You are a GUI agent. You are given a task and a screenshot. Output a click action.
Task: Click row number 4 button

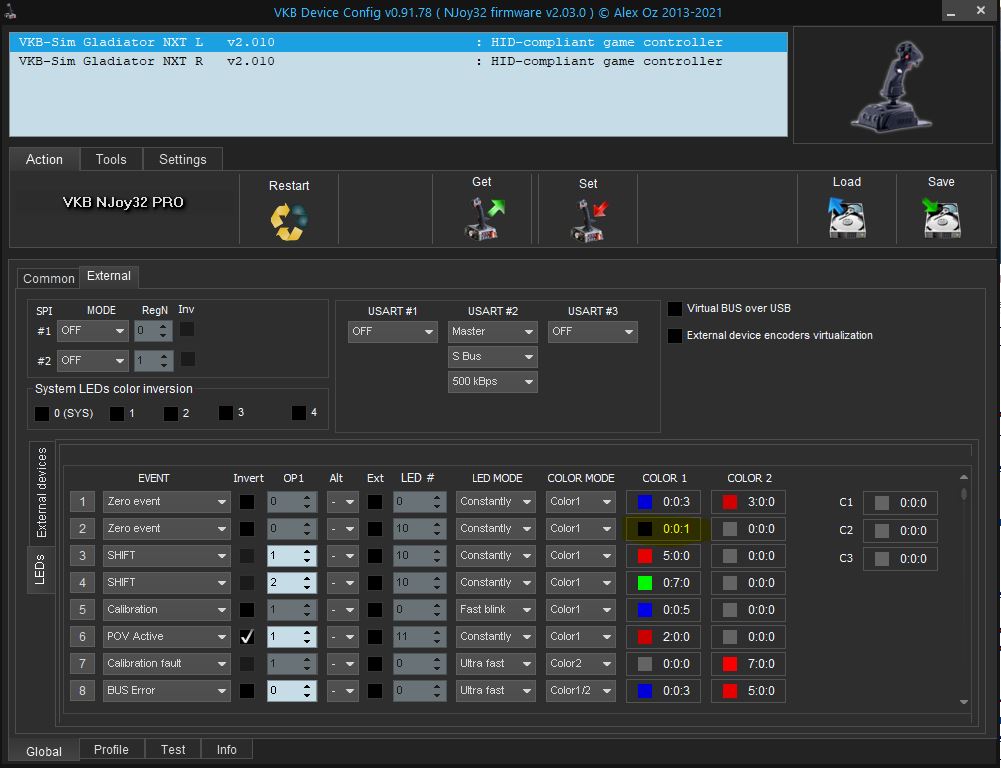click(x=82, y=583)
